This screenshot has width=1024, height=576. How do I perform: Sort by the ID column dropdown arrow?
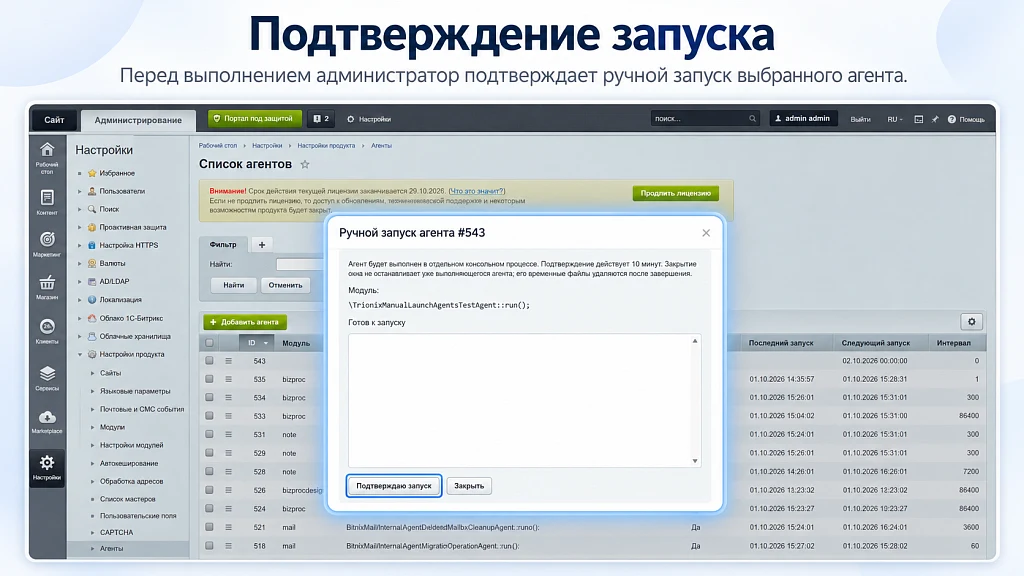(x=266, y=343)
